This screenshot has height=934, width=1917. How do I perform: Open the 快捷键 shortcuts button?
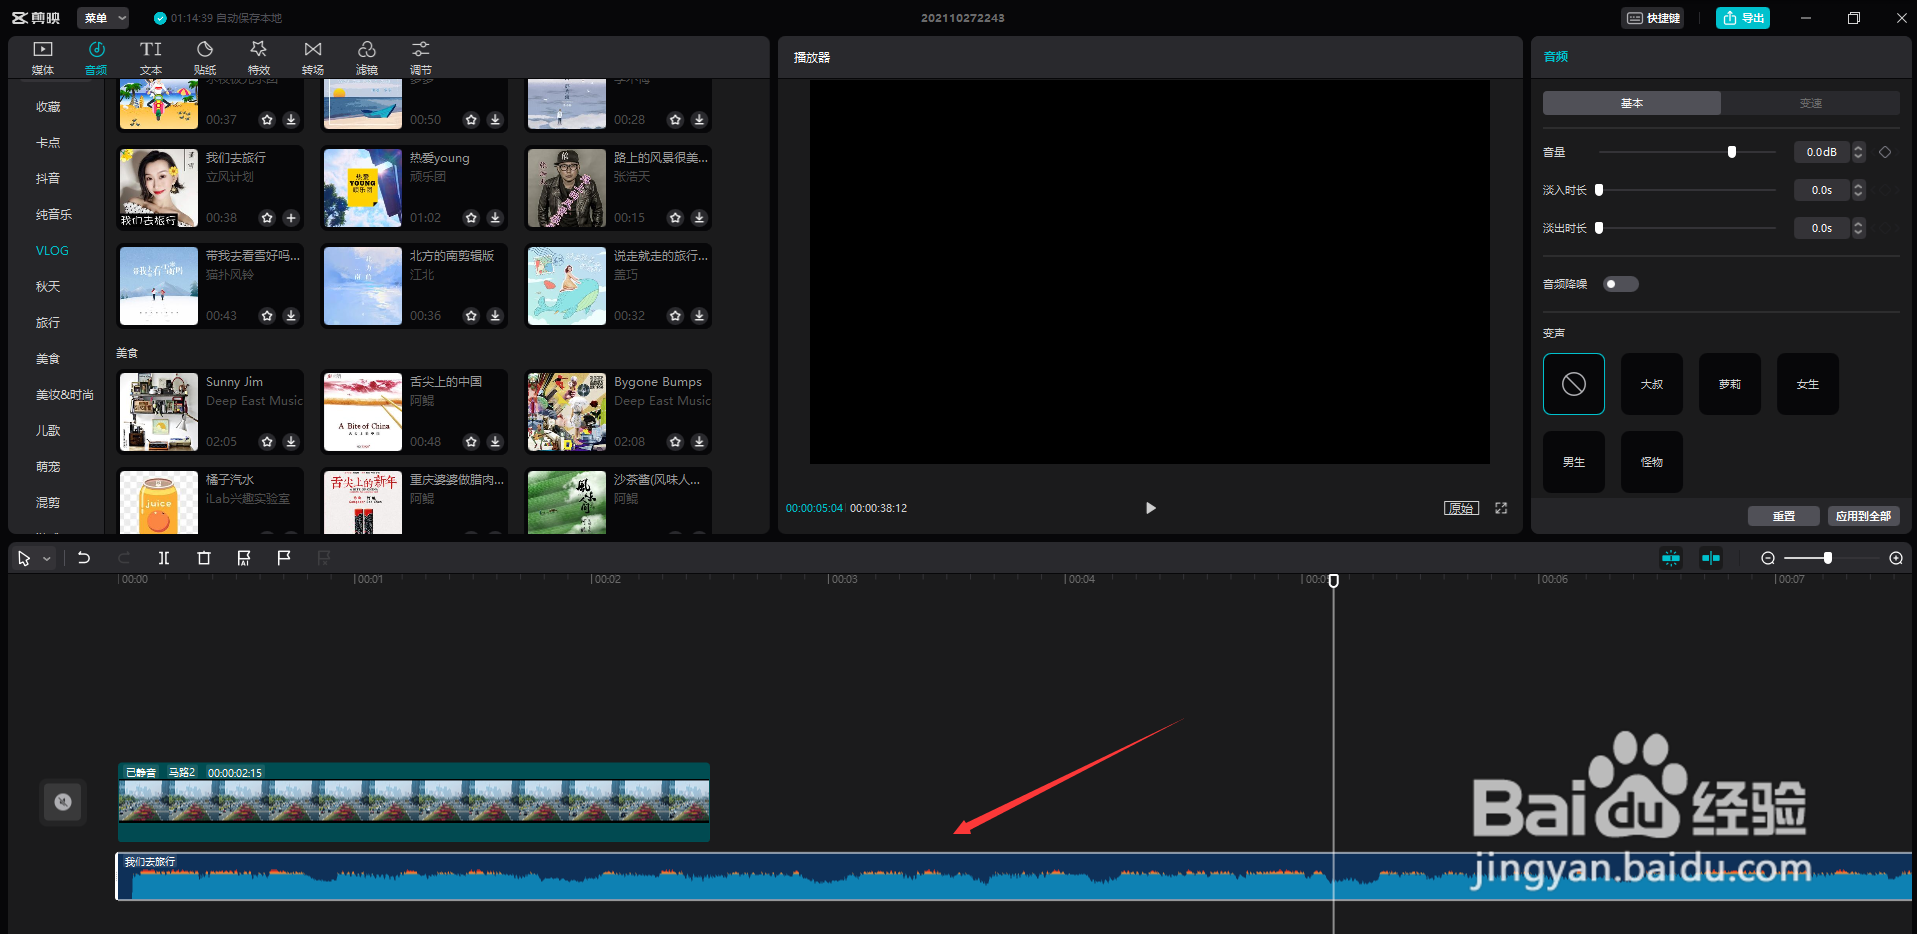1653,18
